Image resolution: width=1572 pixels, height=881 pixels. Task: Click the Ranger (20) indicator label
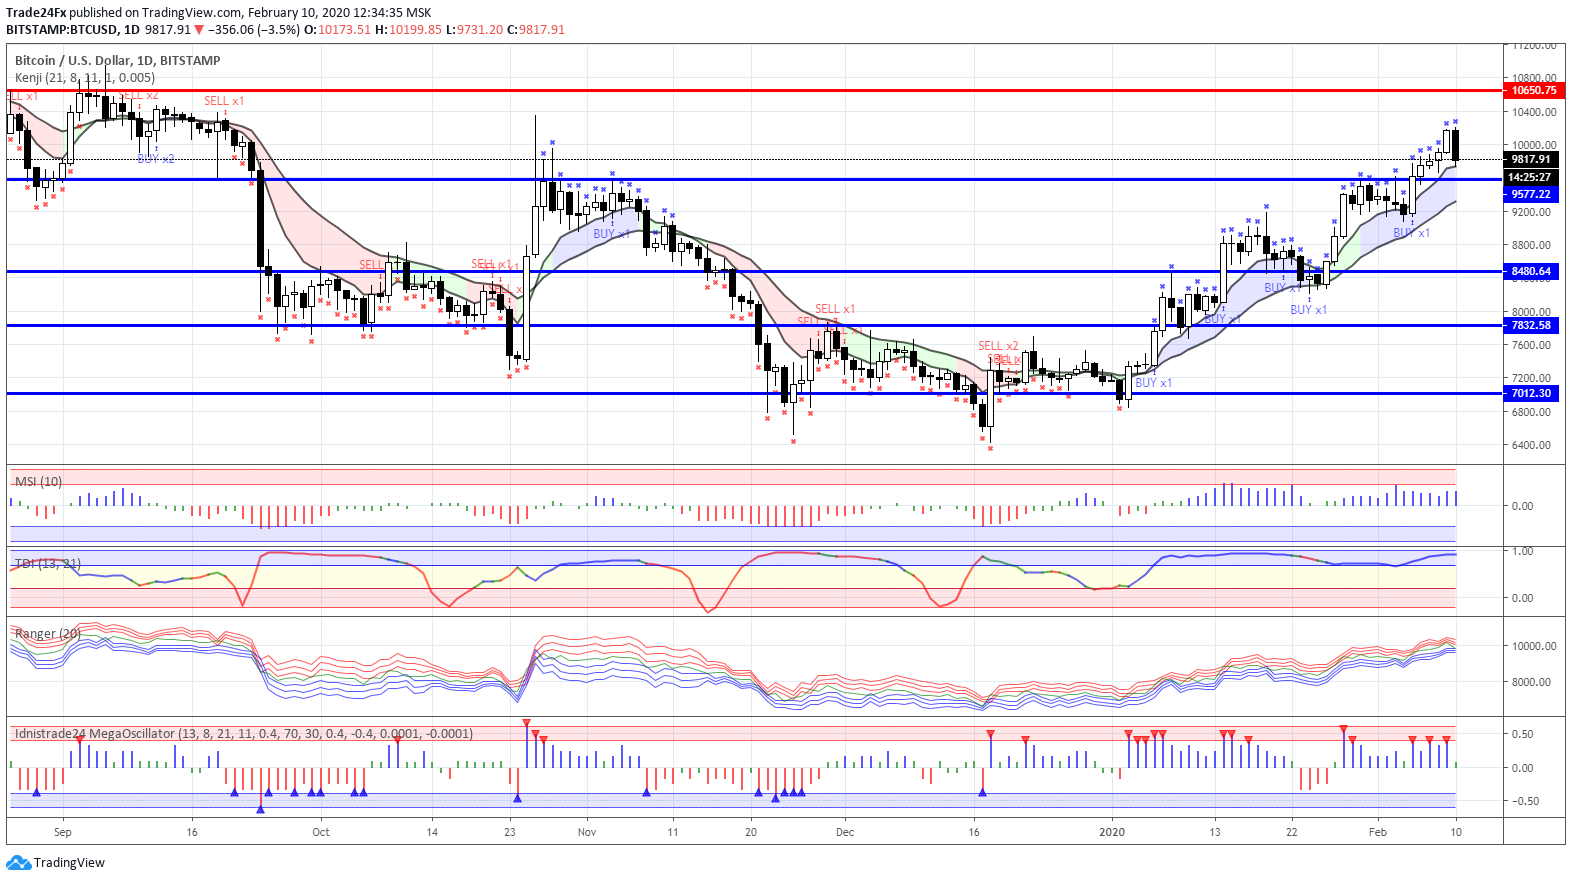click(x=48, y=634)
